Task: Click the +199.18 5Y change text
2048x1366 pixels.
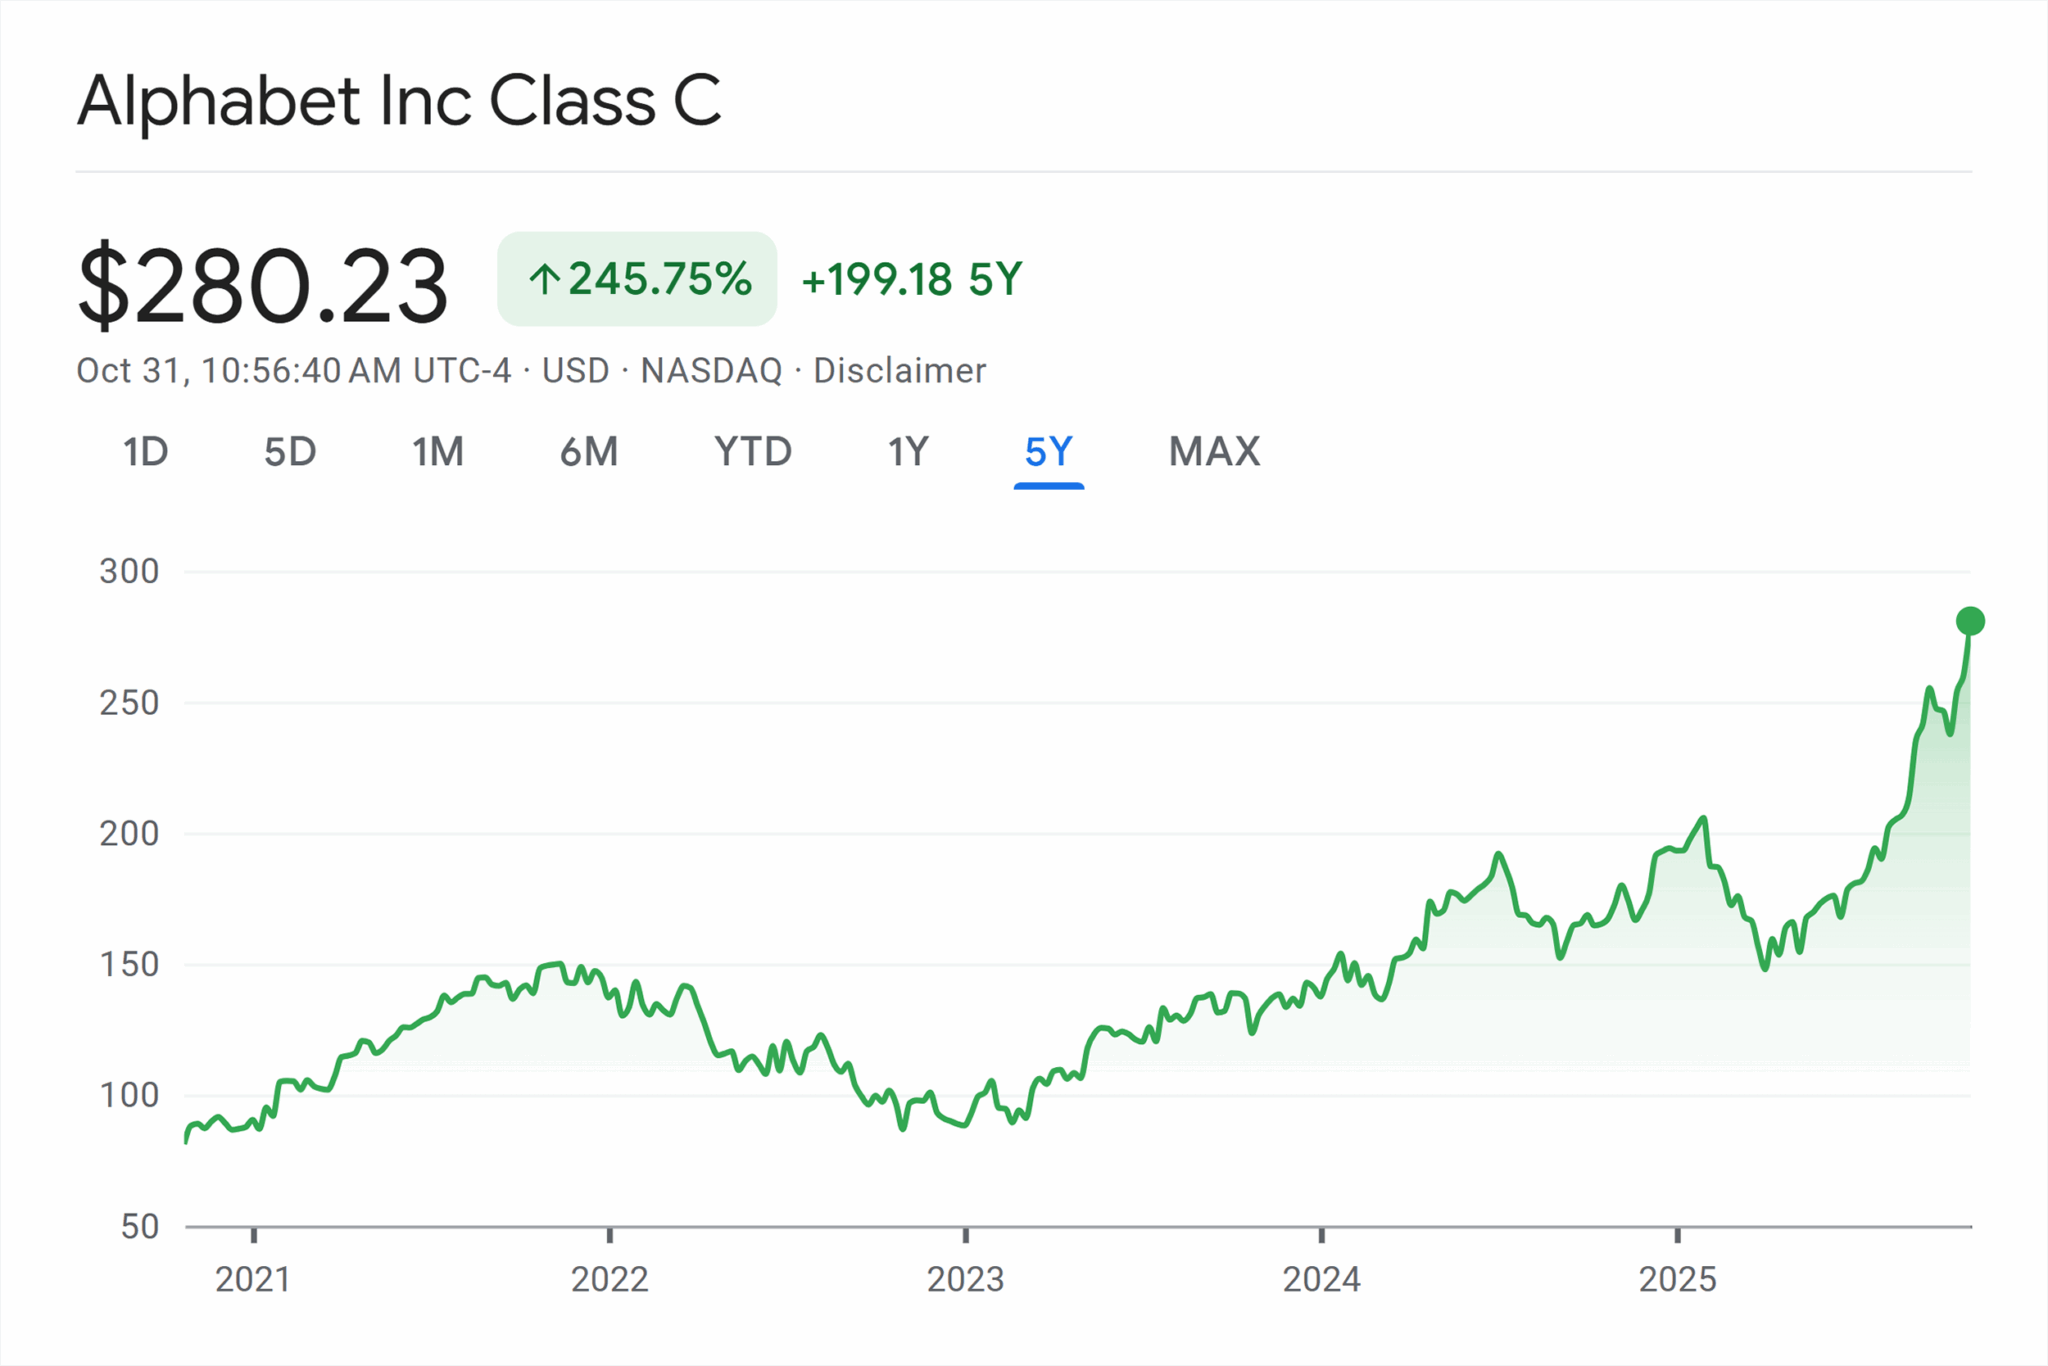Action: coord(912,280)
